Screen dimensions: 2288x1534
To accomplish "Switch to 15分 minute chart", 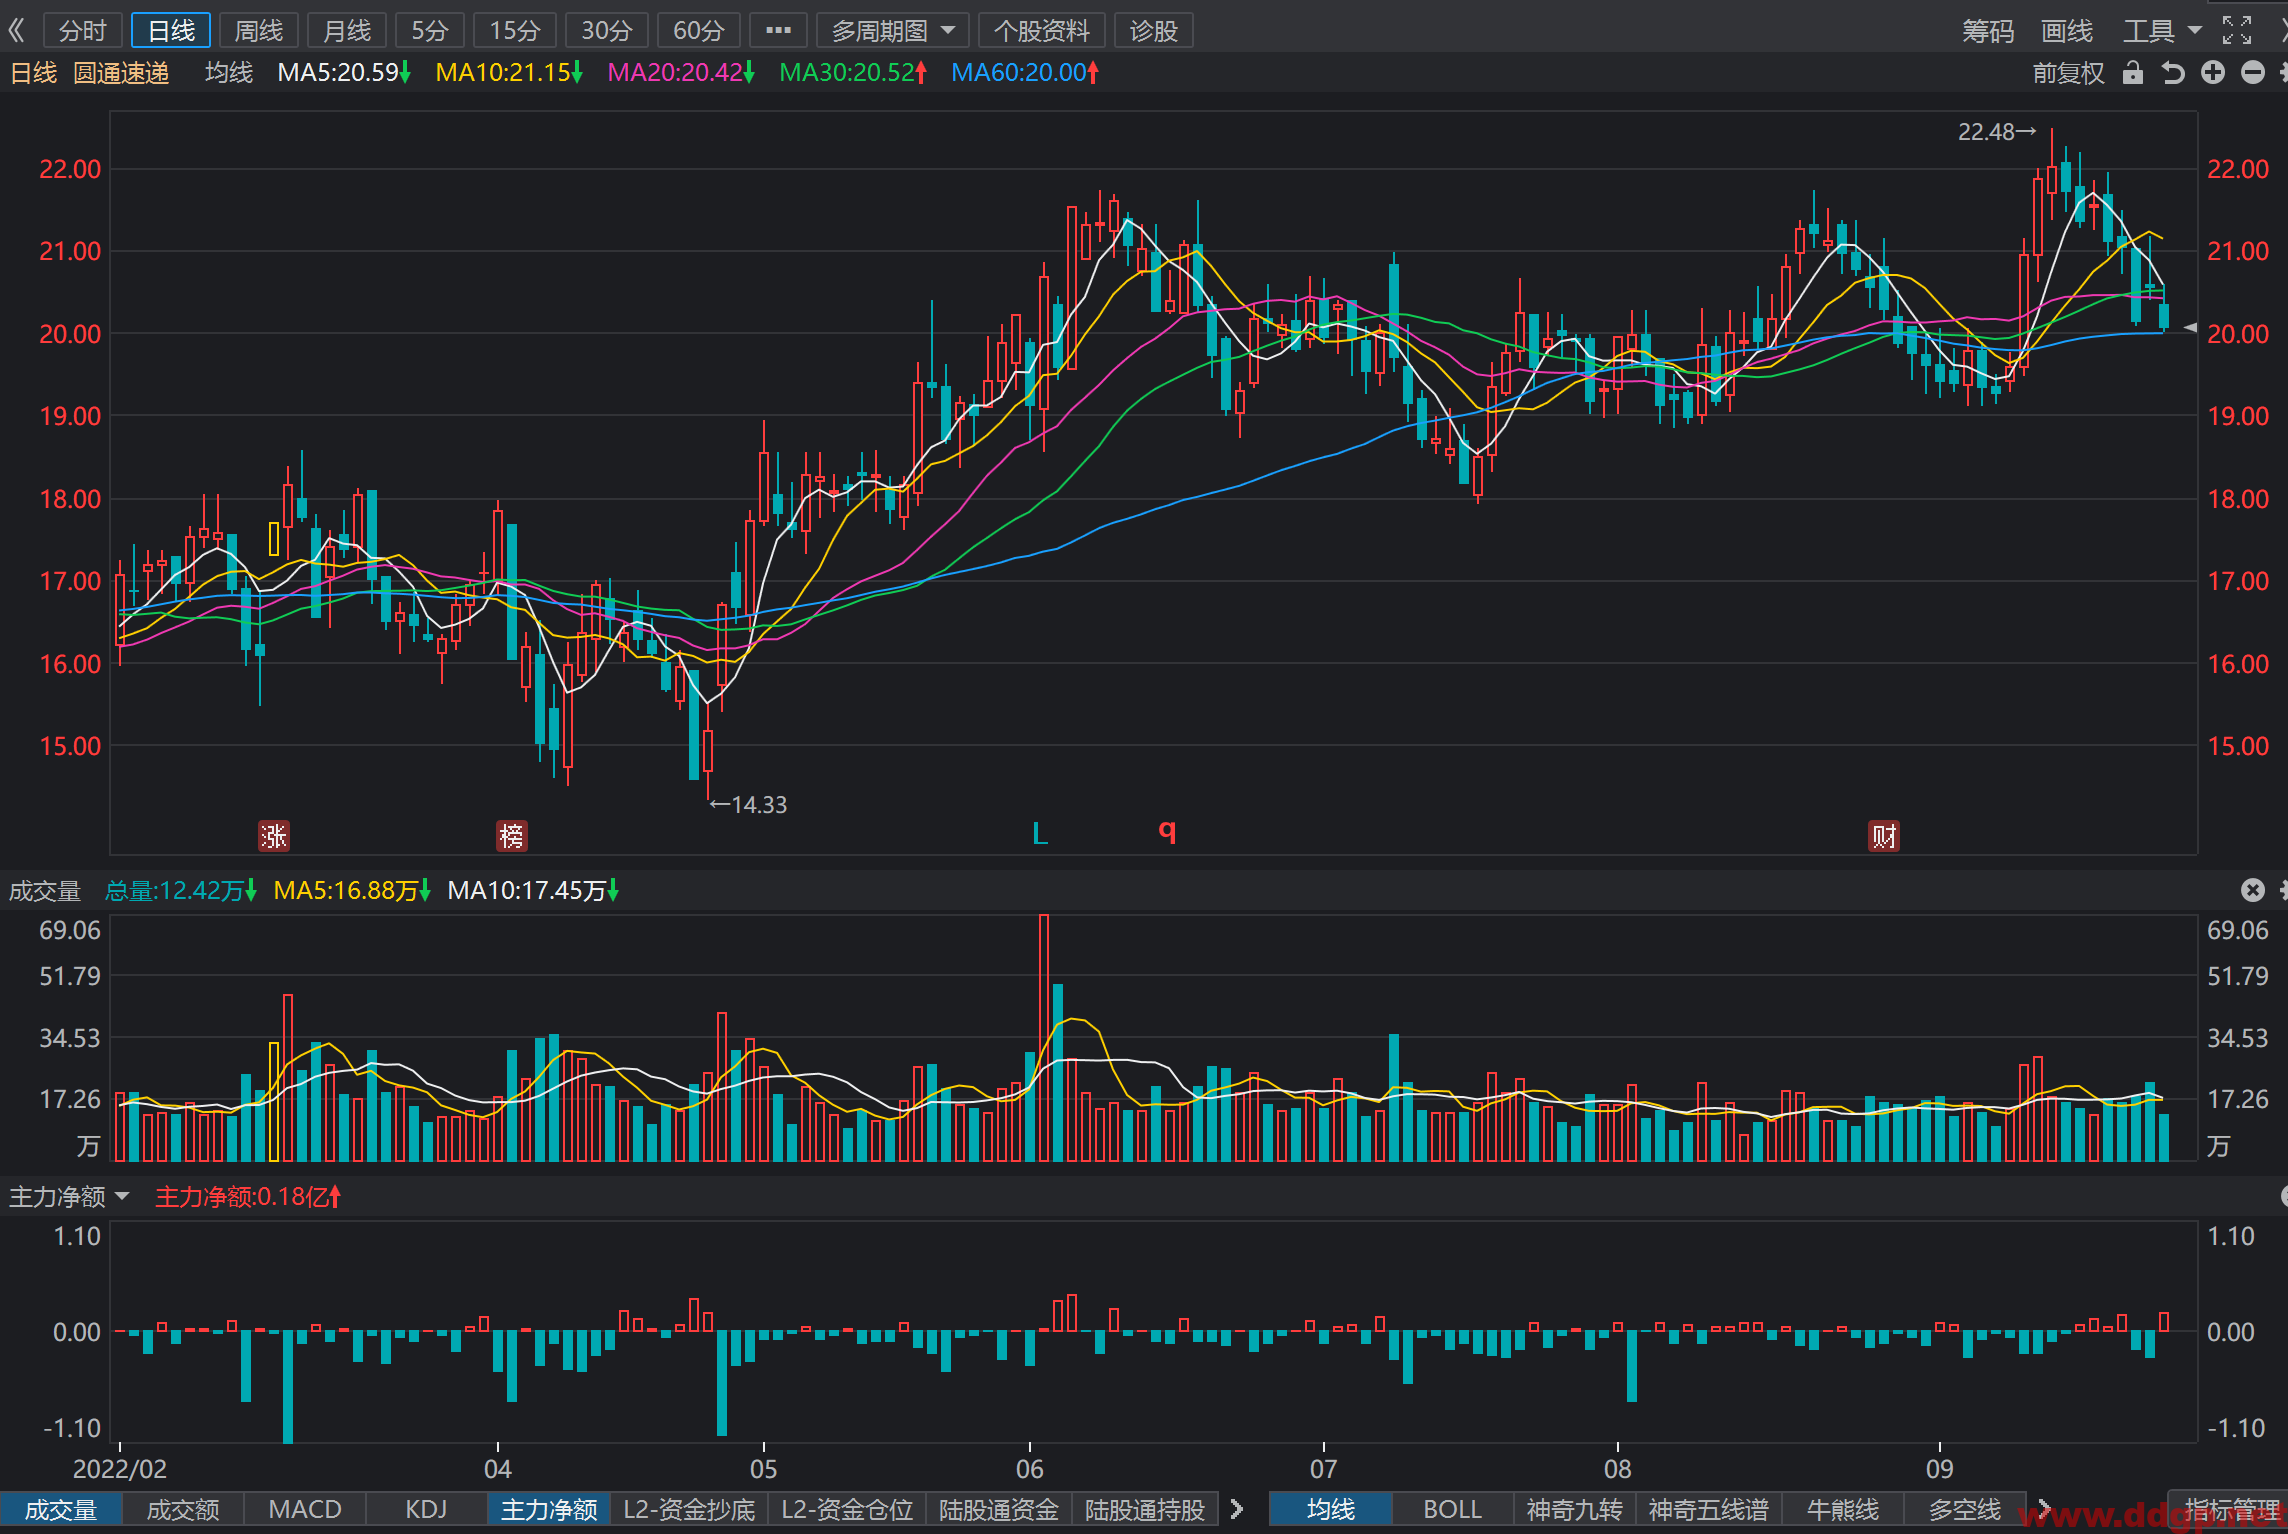I will coord(514,31).
